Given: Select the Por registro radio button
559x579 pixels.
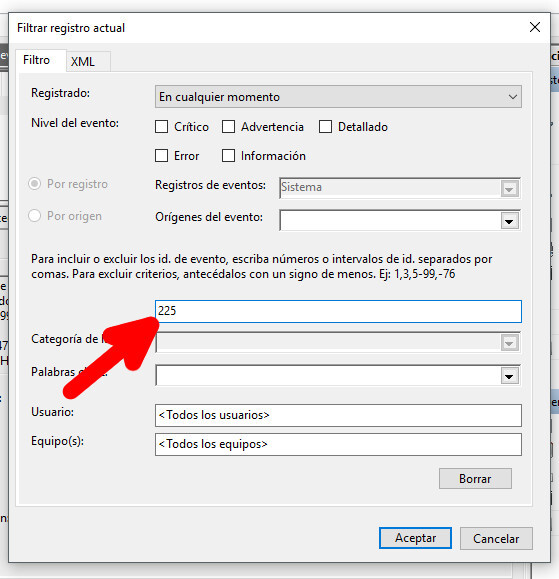Looking at the screenshot, I should pyautogui.click(x=35, y=184).
